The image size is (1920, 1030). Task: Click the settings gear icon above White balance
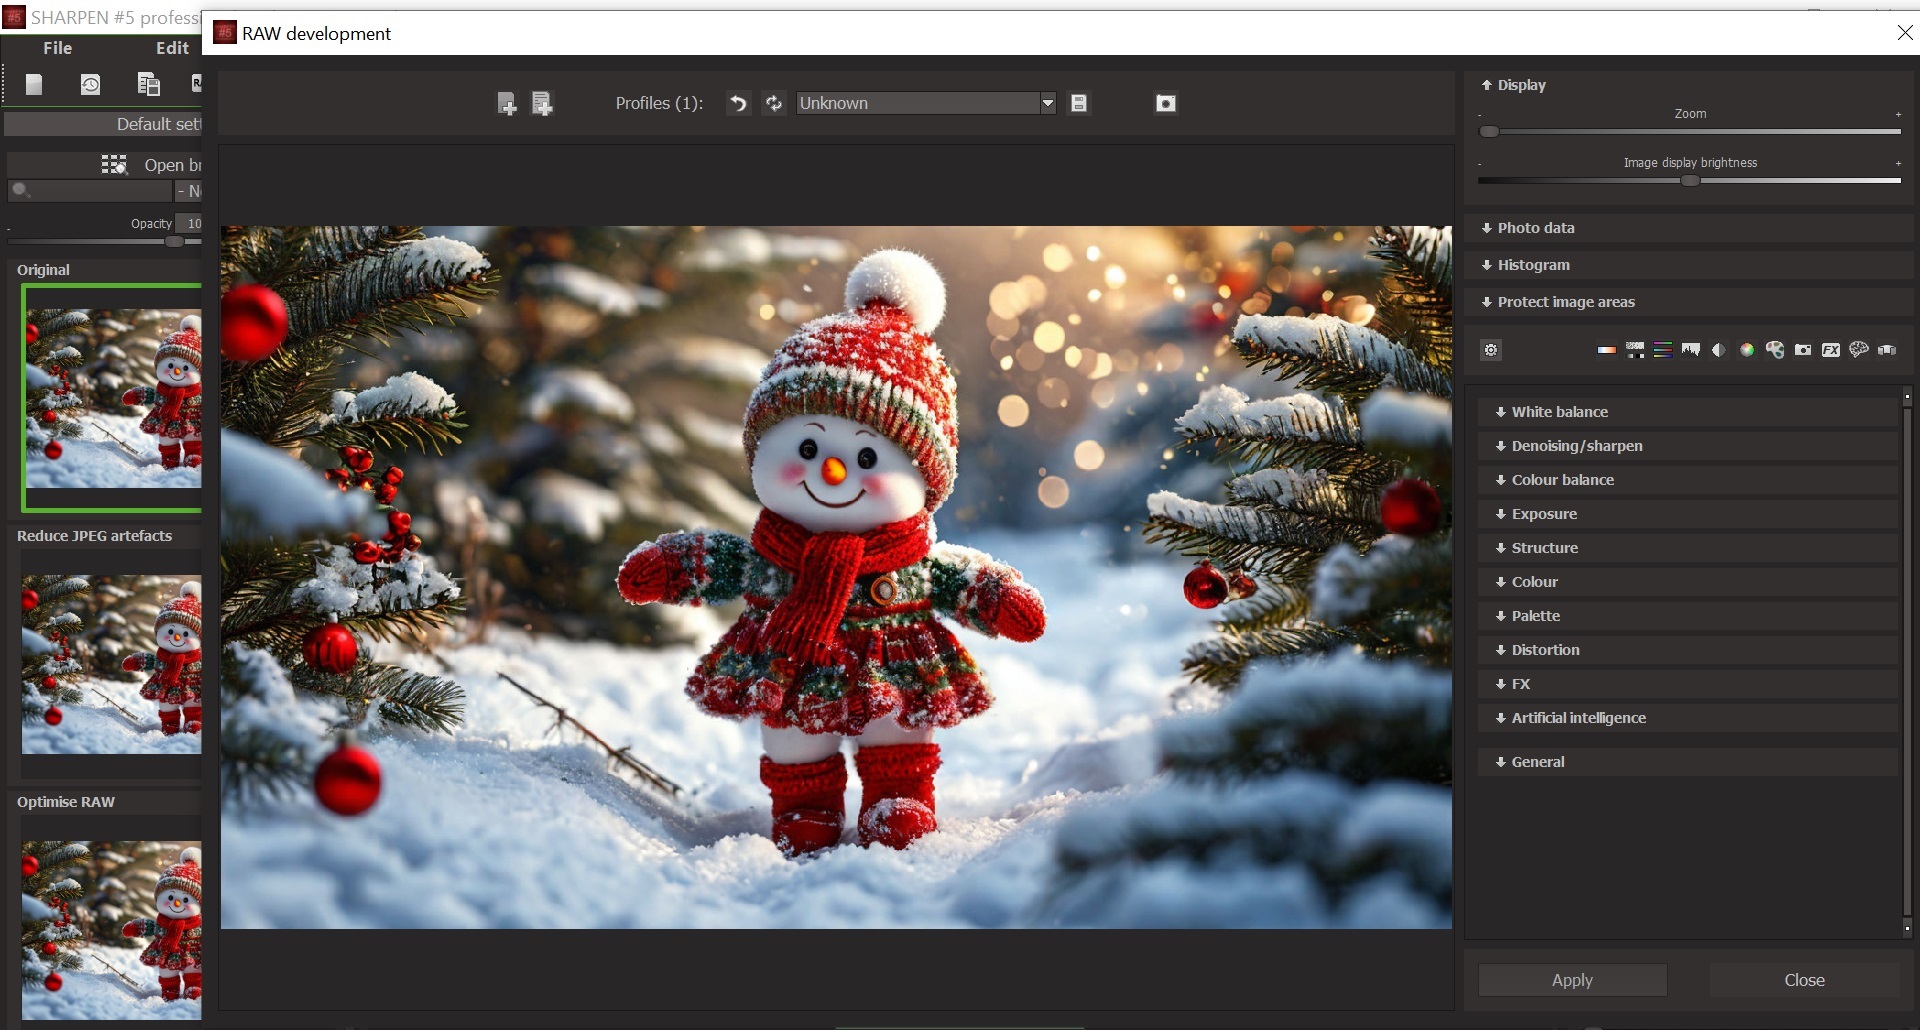[1491, 350]
